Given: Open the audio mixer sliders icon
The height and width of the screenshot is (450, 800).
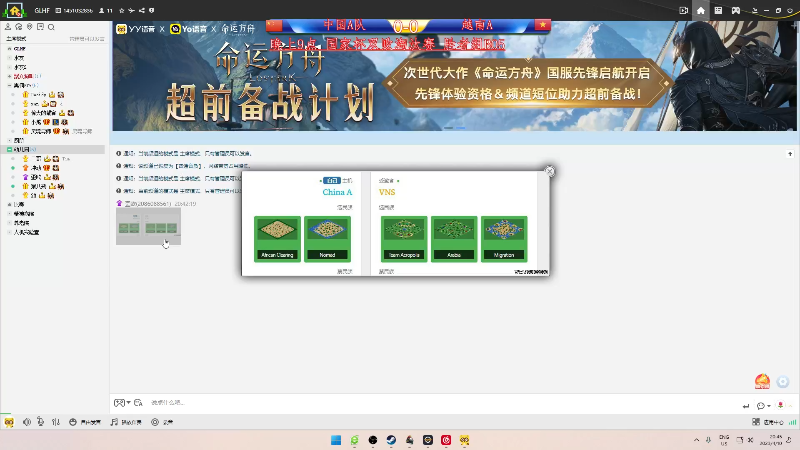Looking at the screenshot, I should pyautogui.click(x=56, y=422).
